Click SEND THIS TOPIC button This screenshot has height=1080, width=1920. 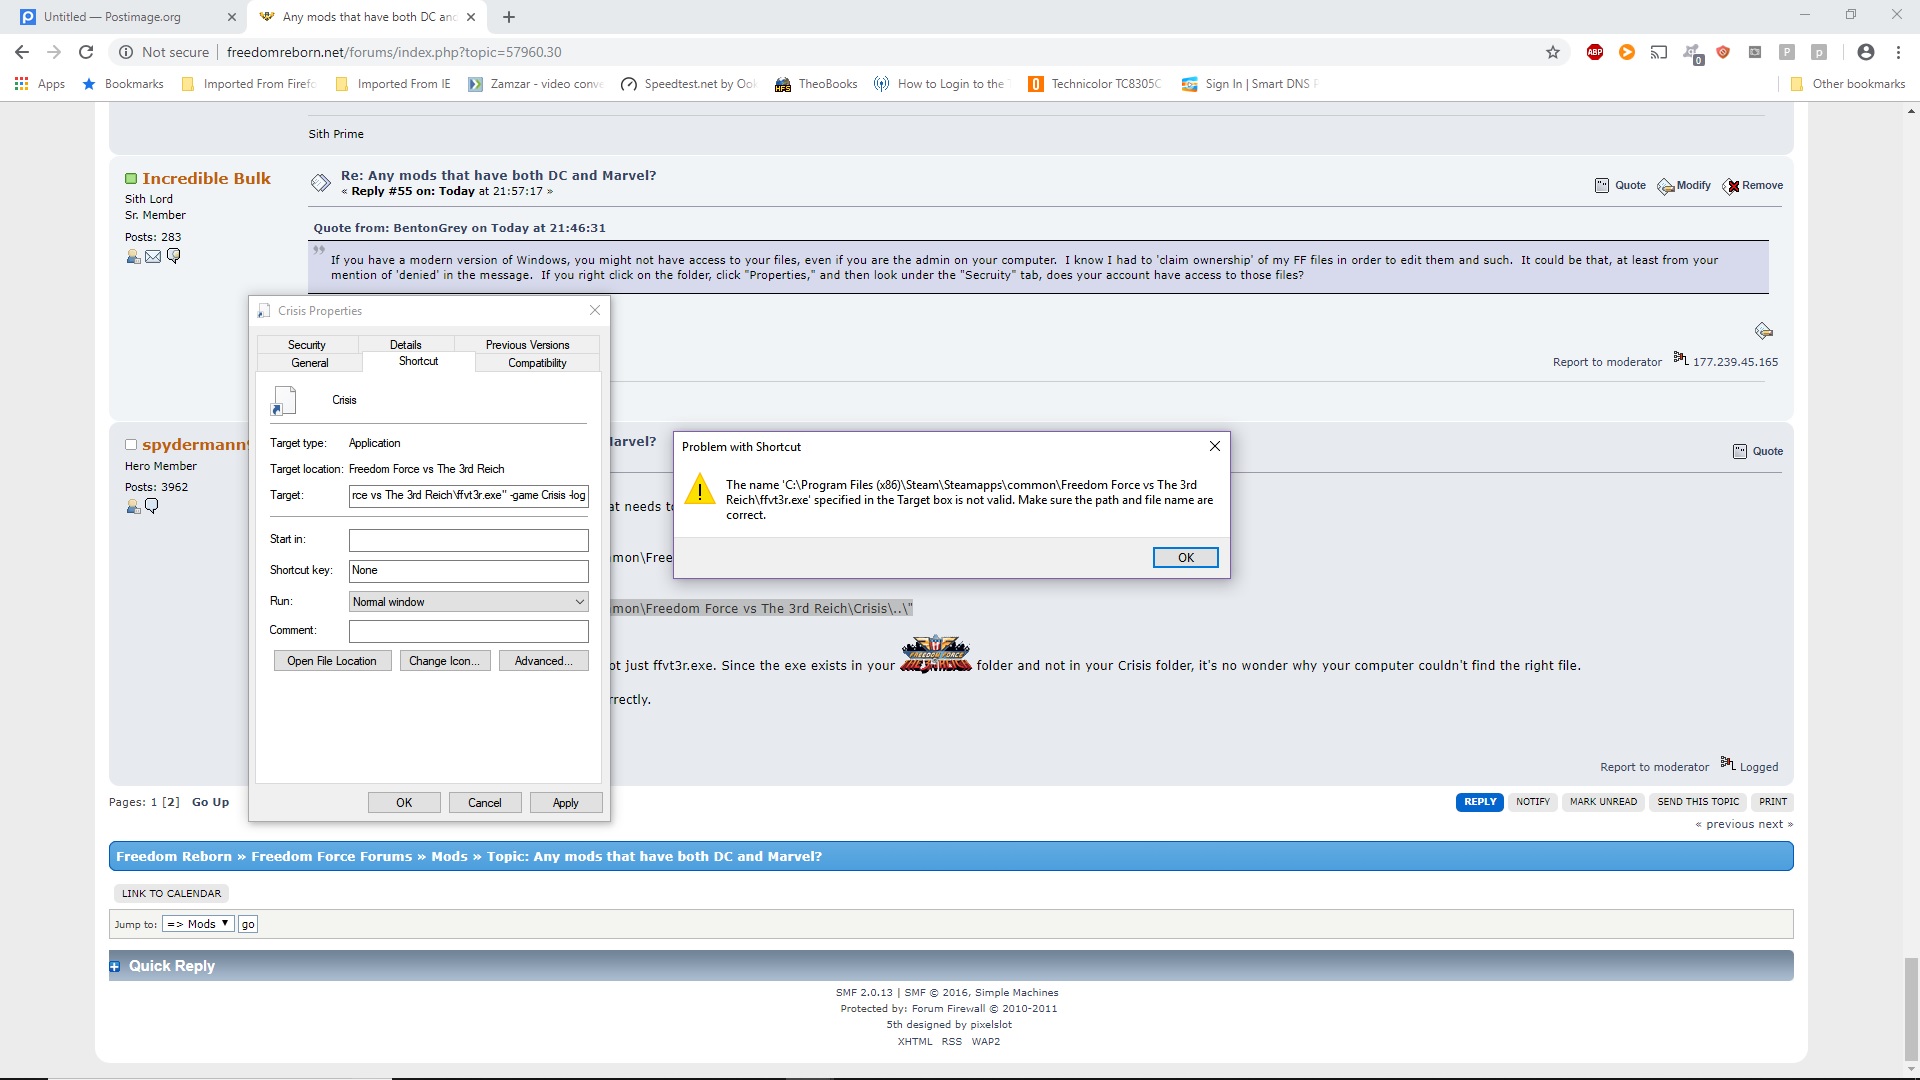coord(1698,802)
